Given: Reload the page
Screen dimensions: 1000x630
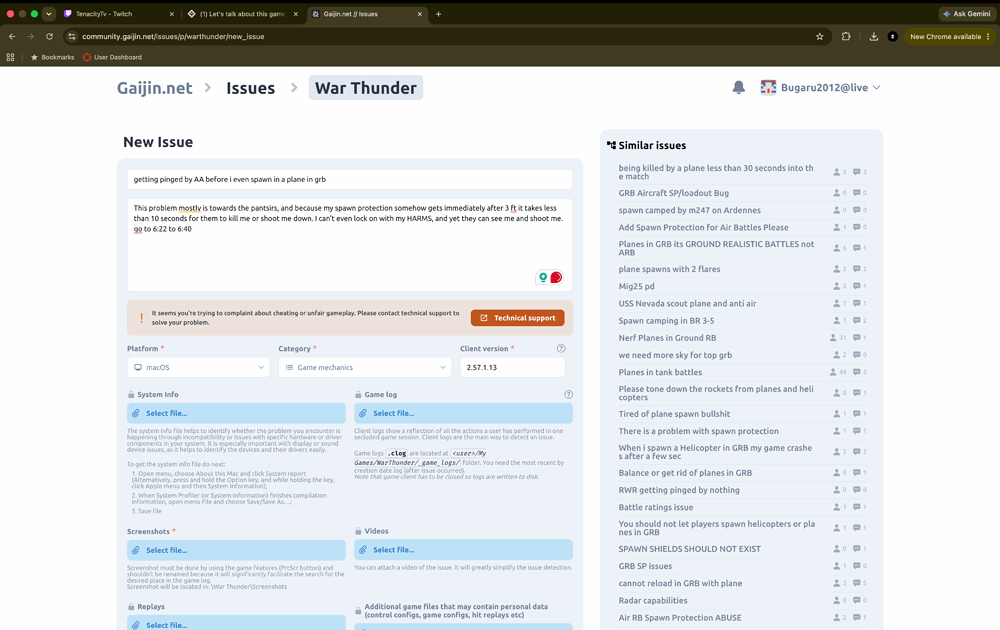Looking at the screenshot, I should click(x=49, y=36).
